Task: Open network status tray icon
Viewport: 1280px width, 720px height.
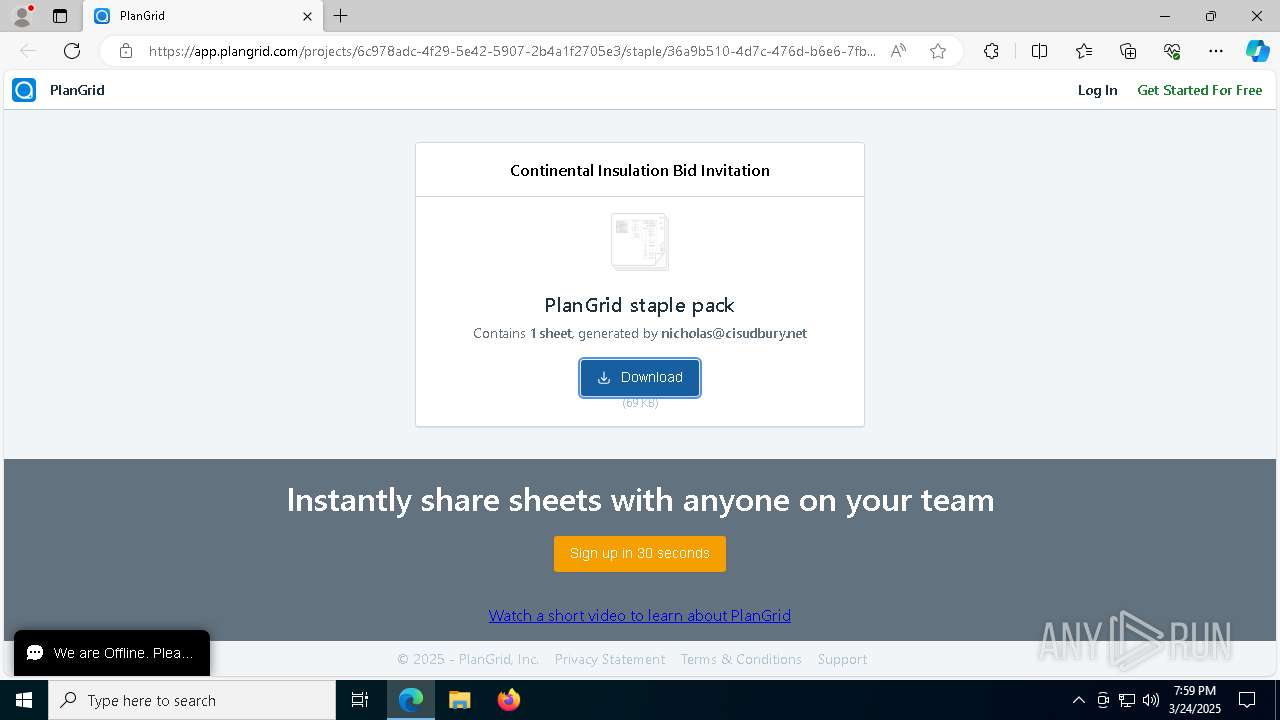Action: (1127, 700)
